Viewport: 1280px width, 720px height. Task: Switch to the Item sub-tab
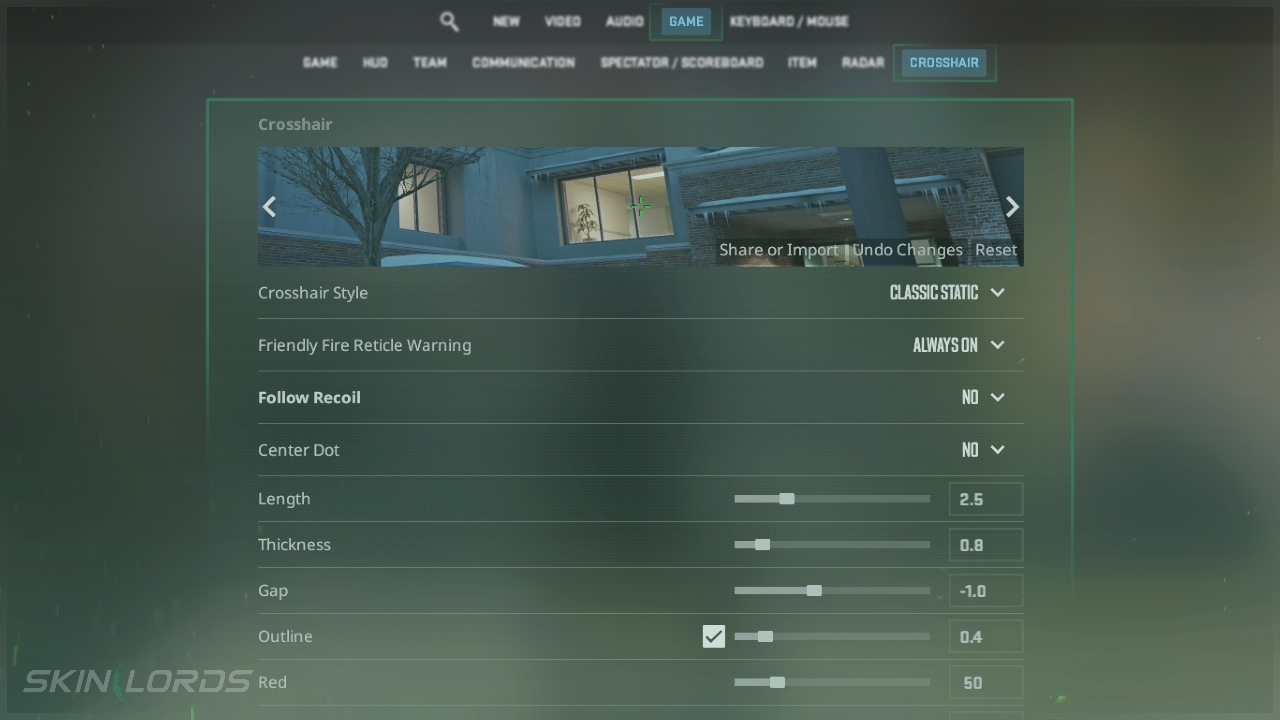(x=802, y=62)
